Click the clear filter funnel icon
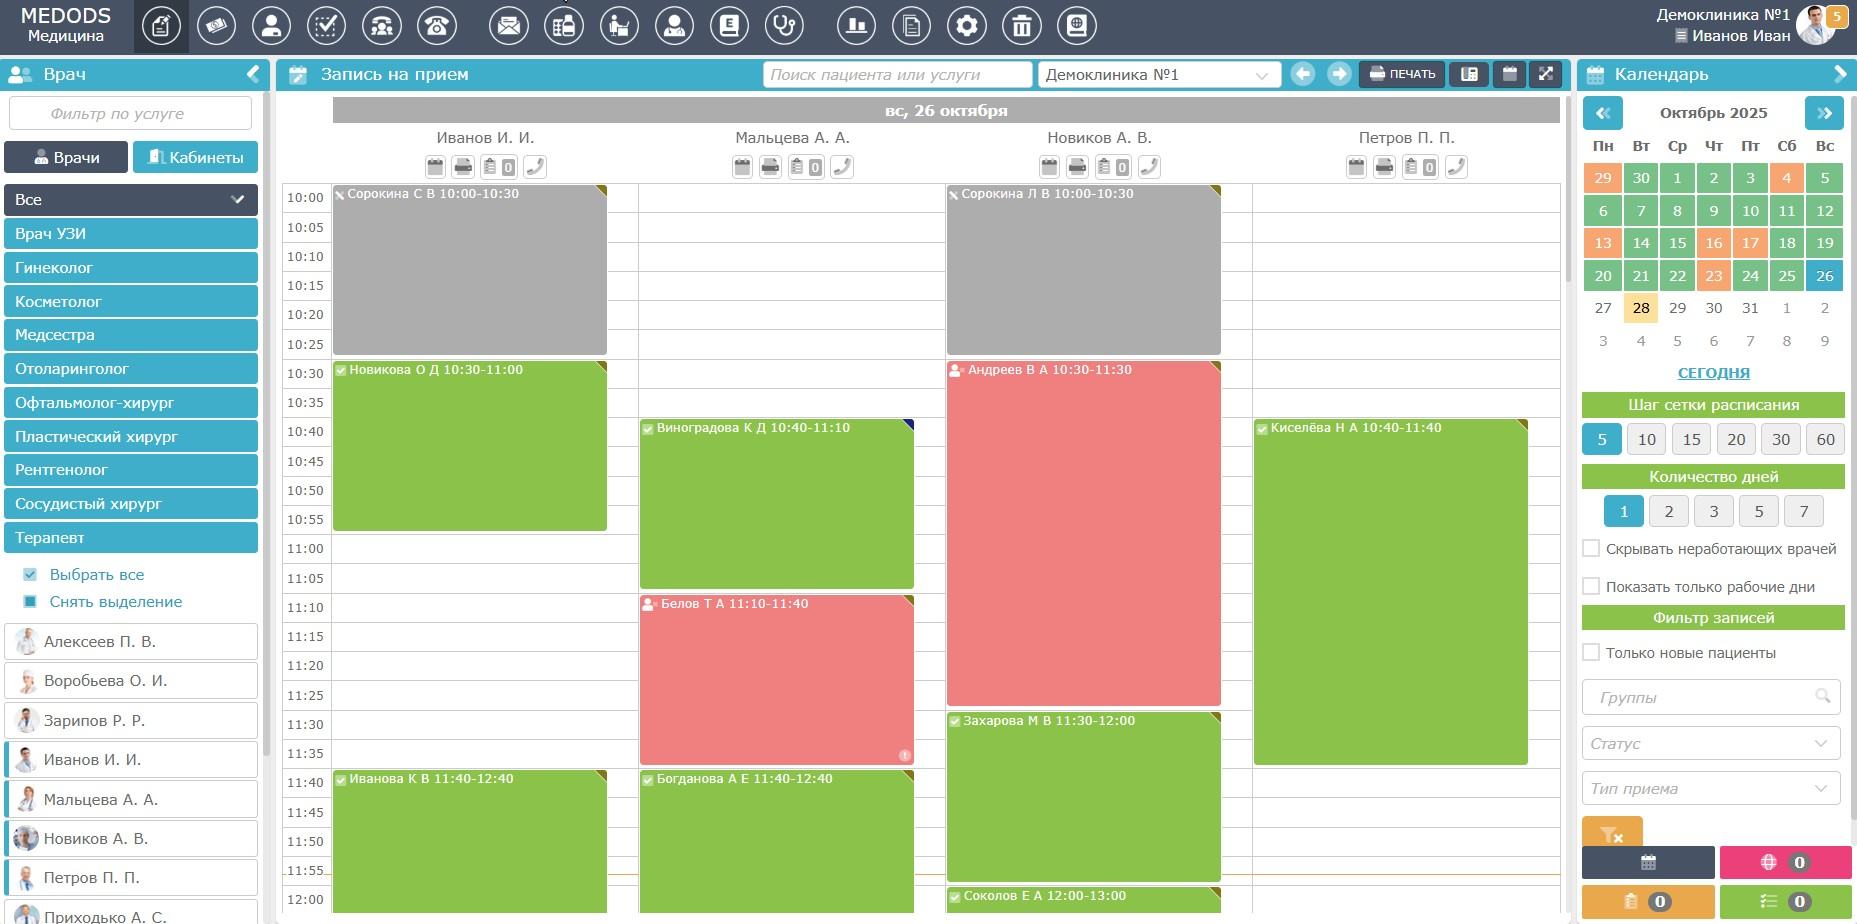This screenshot has width=1857, height=924. 1611,833
